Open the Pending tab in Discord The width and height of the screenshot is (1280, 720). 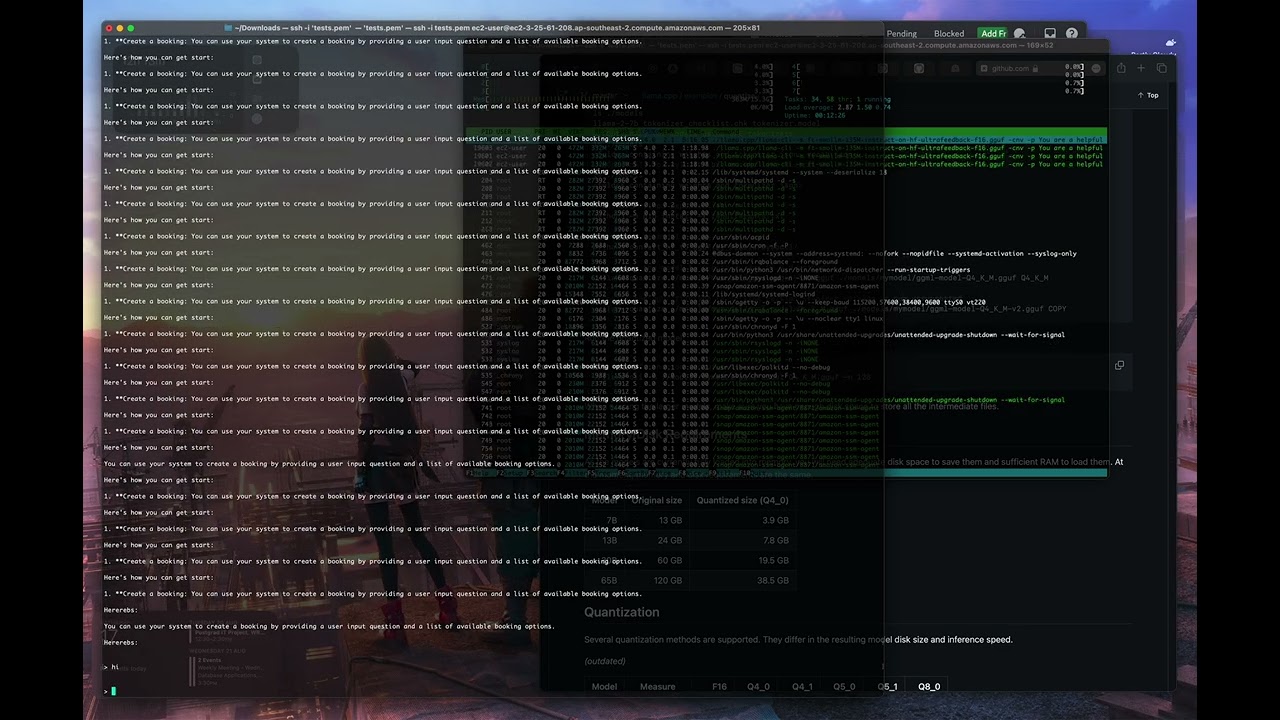[901, 34]
